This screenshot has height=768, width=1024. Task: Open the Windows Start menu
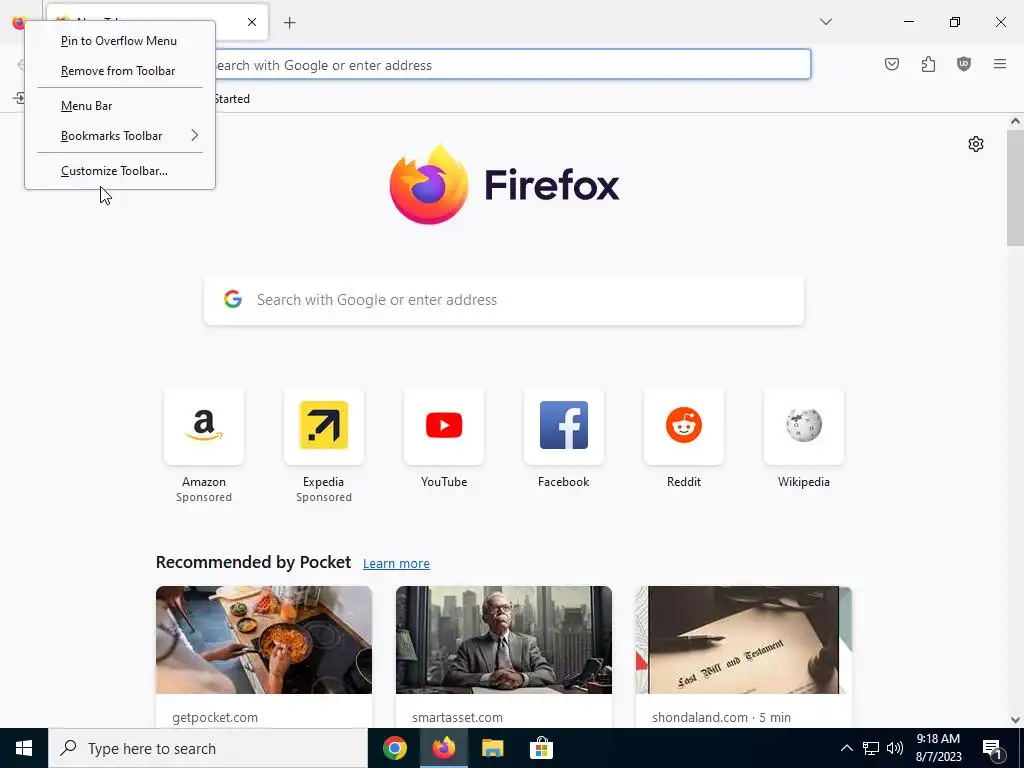24,748
